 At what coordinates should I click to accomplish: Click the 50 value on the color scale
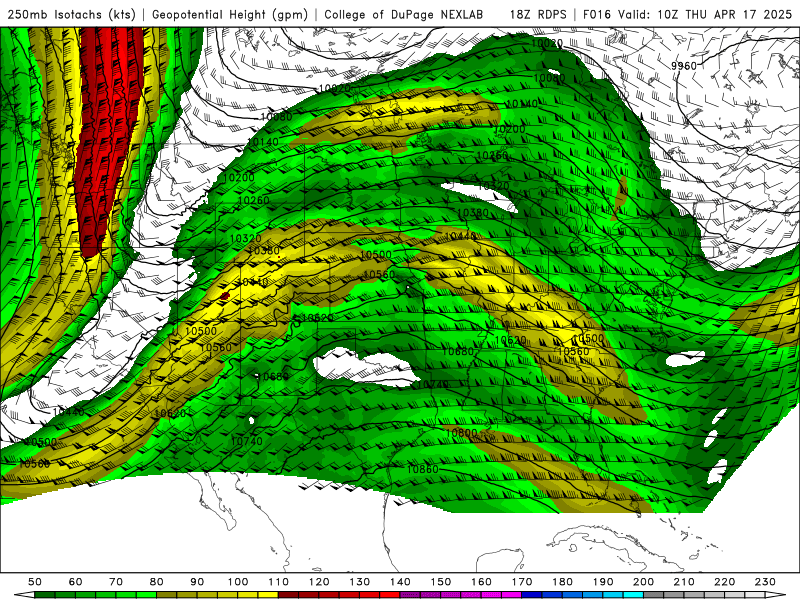(x=35, y=582)
